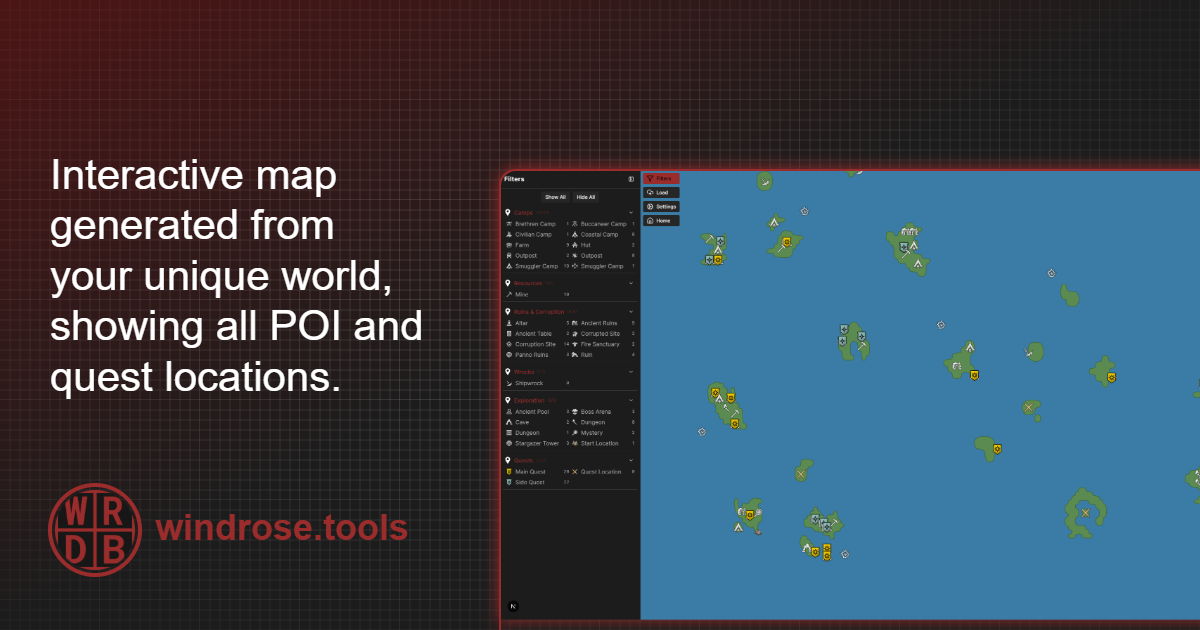The image size is (1200, 630).
Task: Open the Settings menu button
Action: [x=661, y=206]
